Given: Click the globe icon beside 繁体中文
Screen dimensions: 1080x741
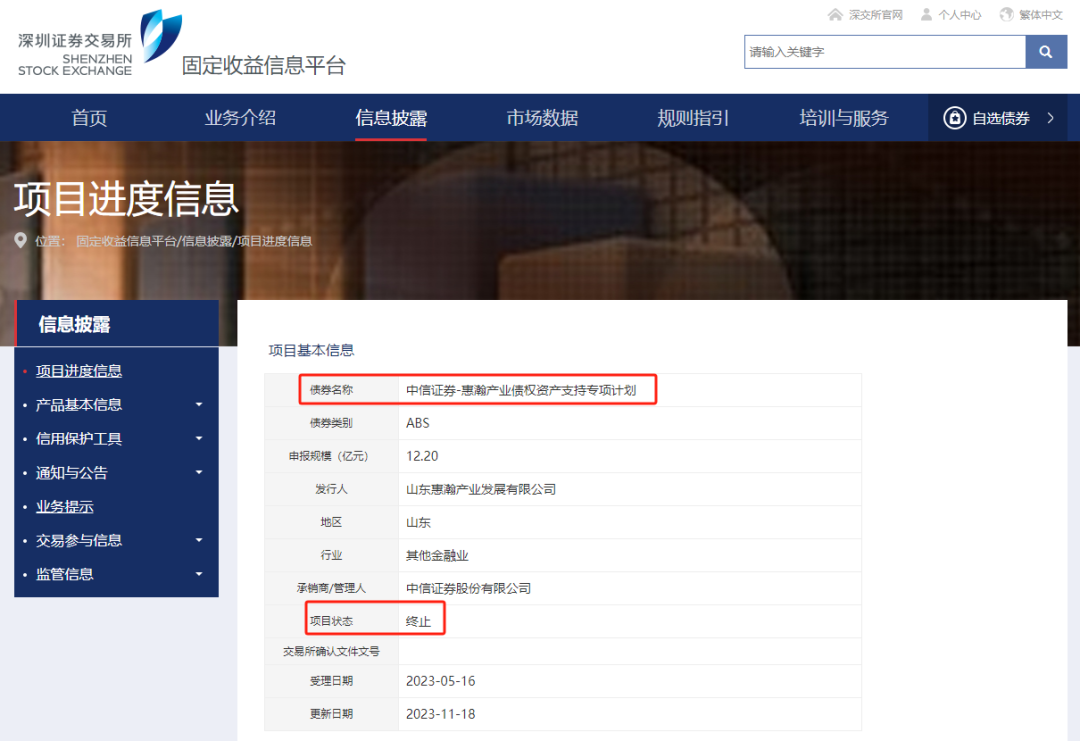Looking at the screenshot, I should pos(1006,14).
